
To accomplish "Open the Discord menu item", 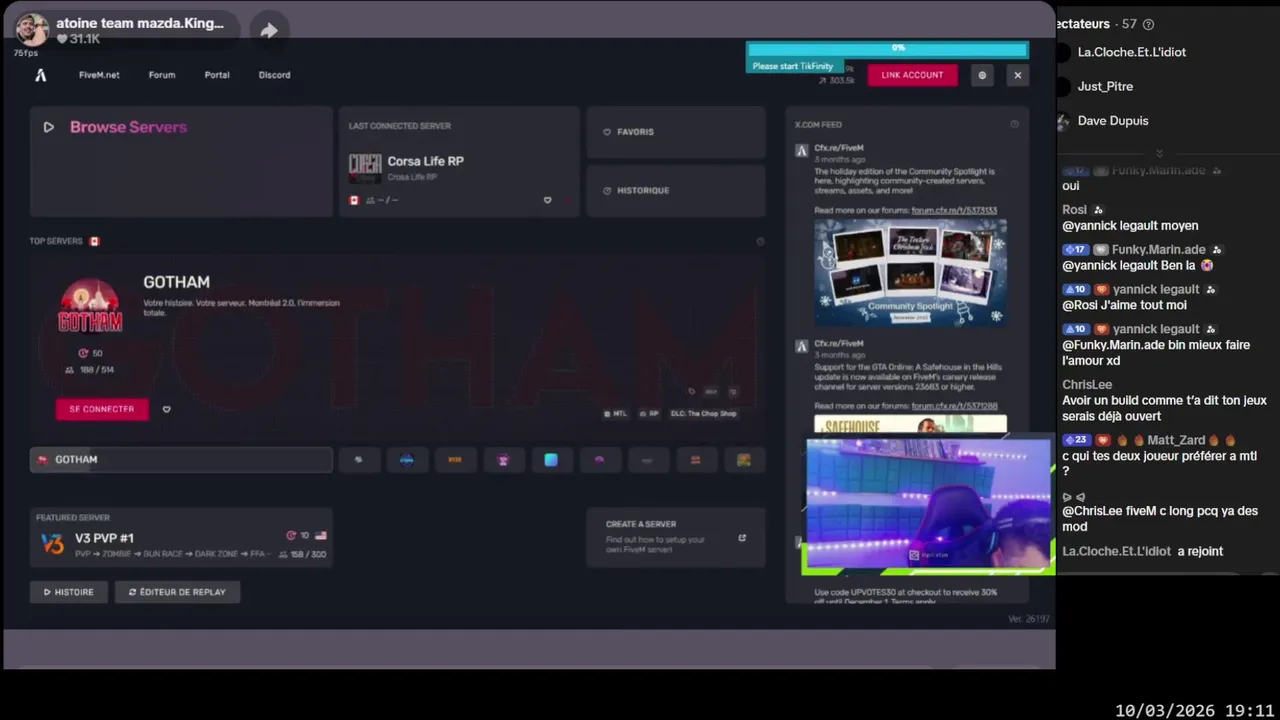I will click(274, 75).
